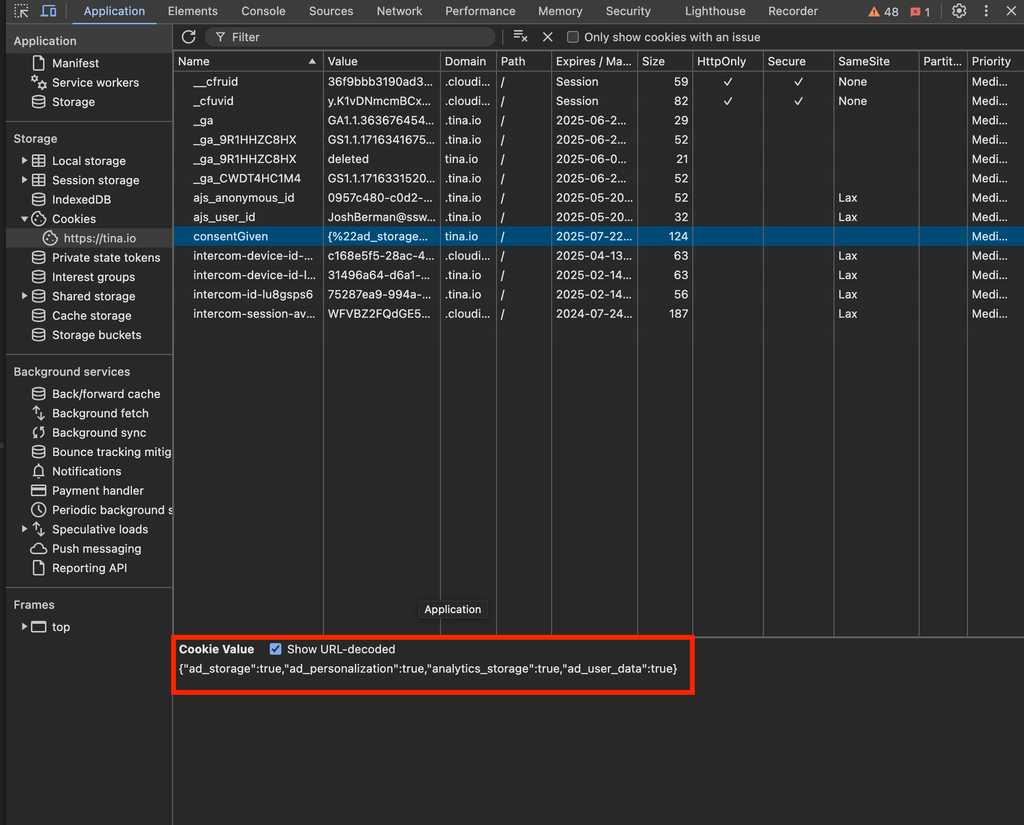
Task: Open the more options three-dot menu
Action: [985, 11]
